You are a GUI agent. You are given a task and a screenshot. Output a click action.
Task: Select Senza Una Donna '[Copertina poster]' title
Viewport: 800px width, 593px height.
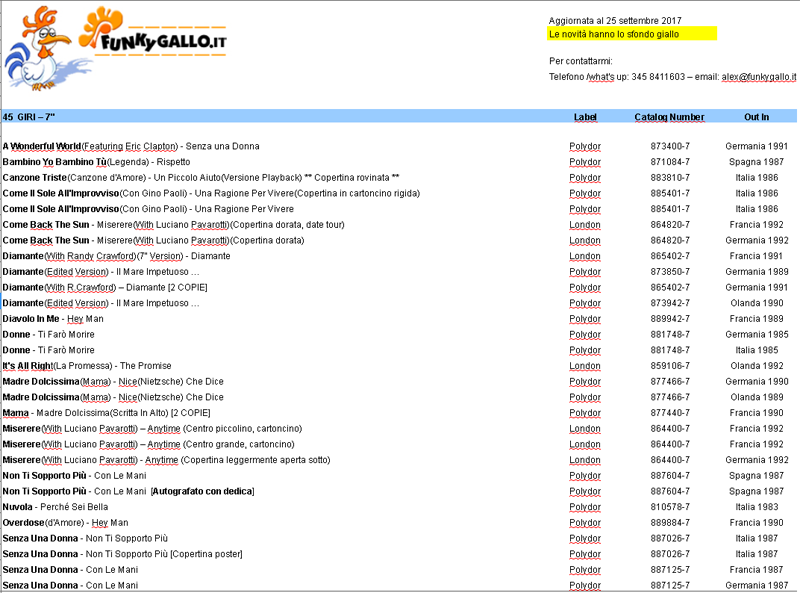(122, 554)
